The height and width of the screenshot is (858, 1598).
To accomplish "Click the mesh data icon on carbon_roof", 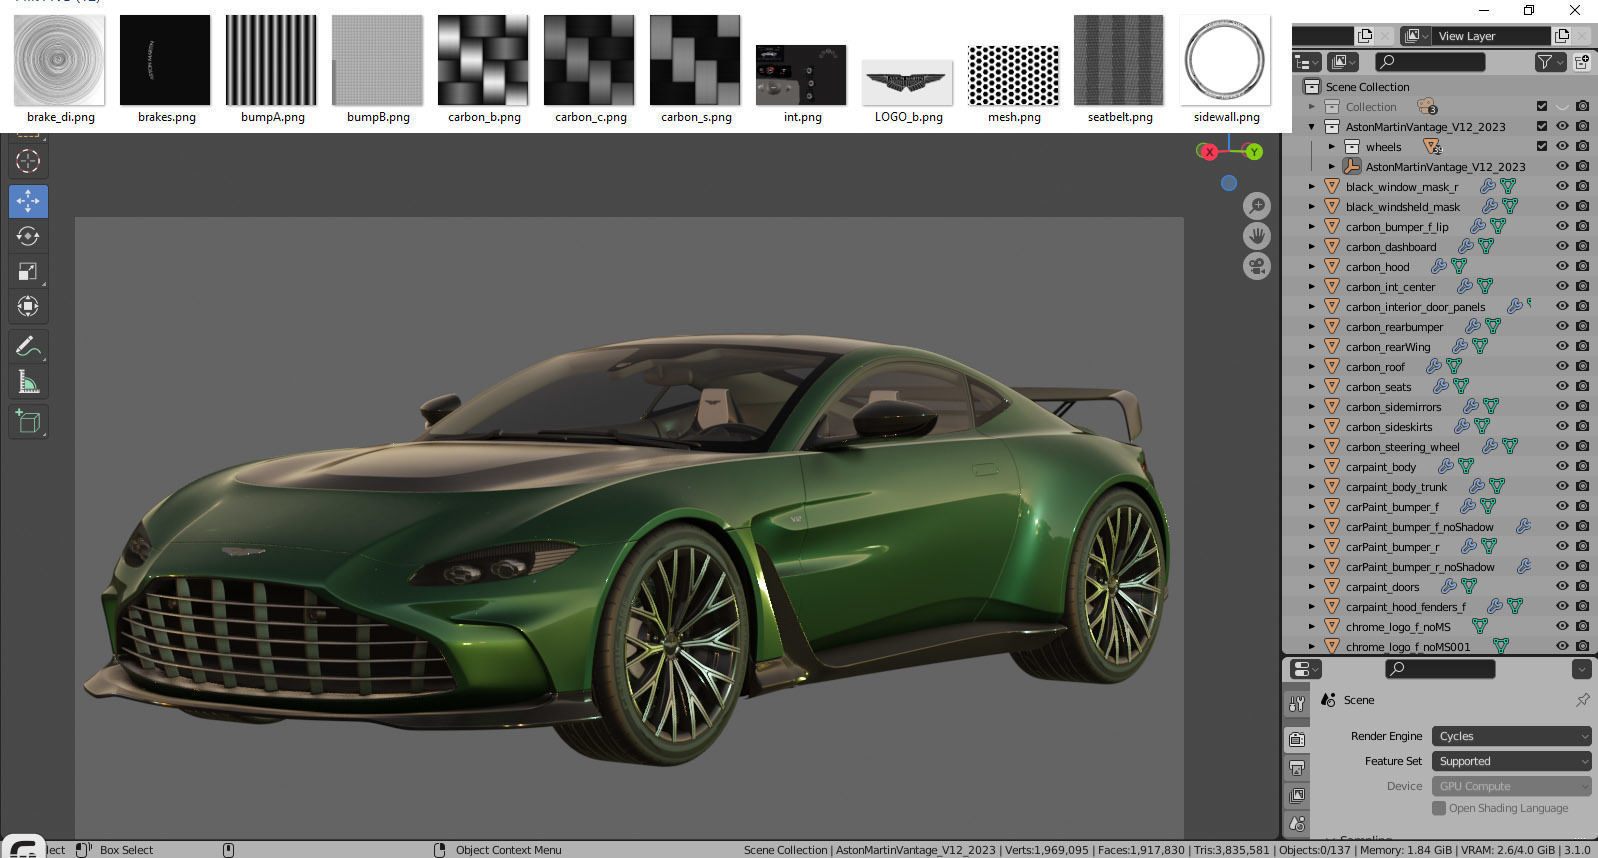I will (x=1454, y=367).
